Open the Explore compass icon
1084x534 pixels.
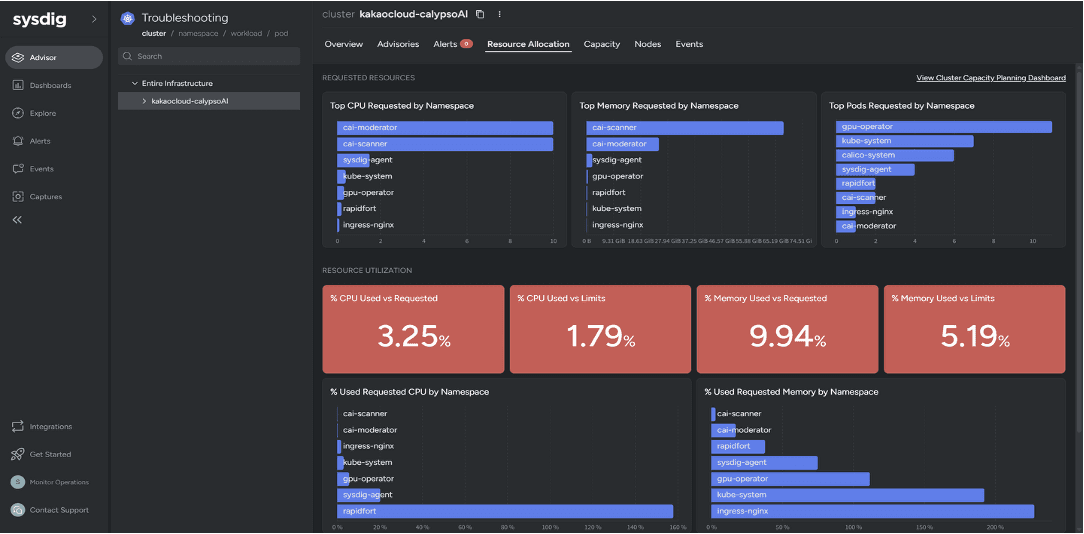18,113
